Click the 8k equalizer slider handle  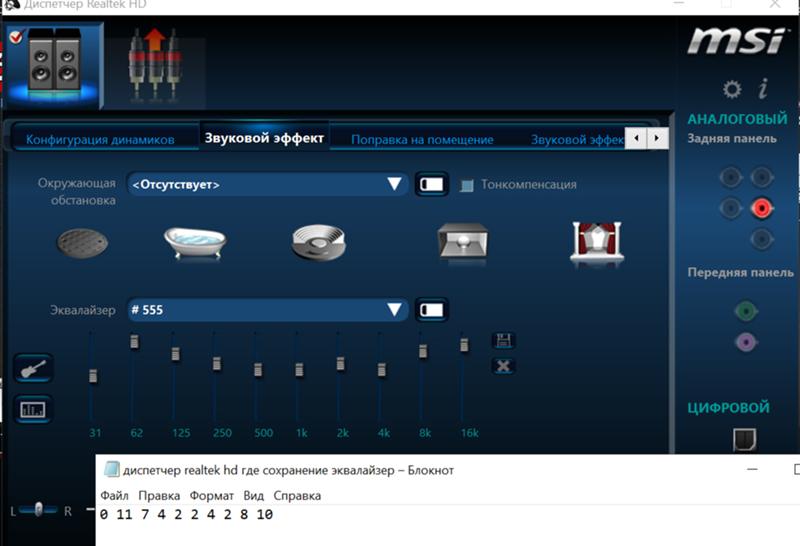[423, 351]
